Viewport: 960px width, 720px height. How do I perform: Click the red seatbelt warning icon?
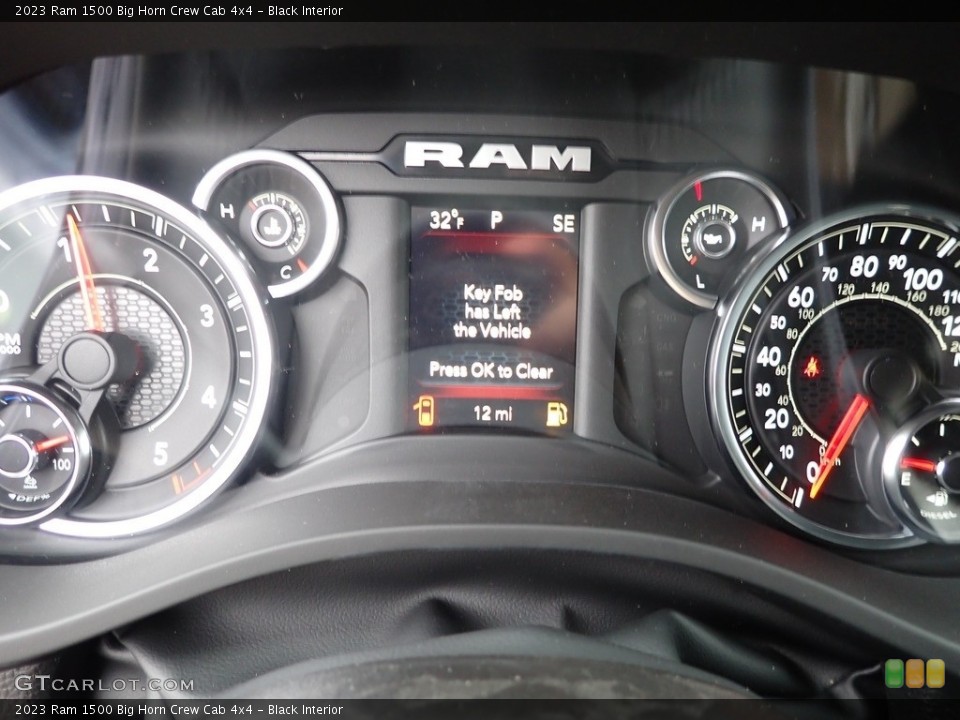(x=813, y=367)
